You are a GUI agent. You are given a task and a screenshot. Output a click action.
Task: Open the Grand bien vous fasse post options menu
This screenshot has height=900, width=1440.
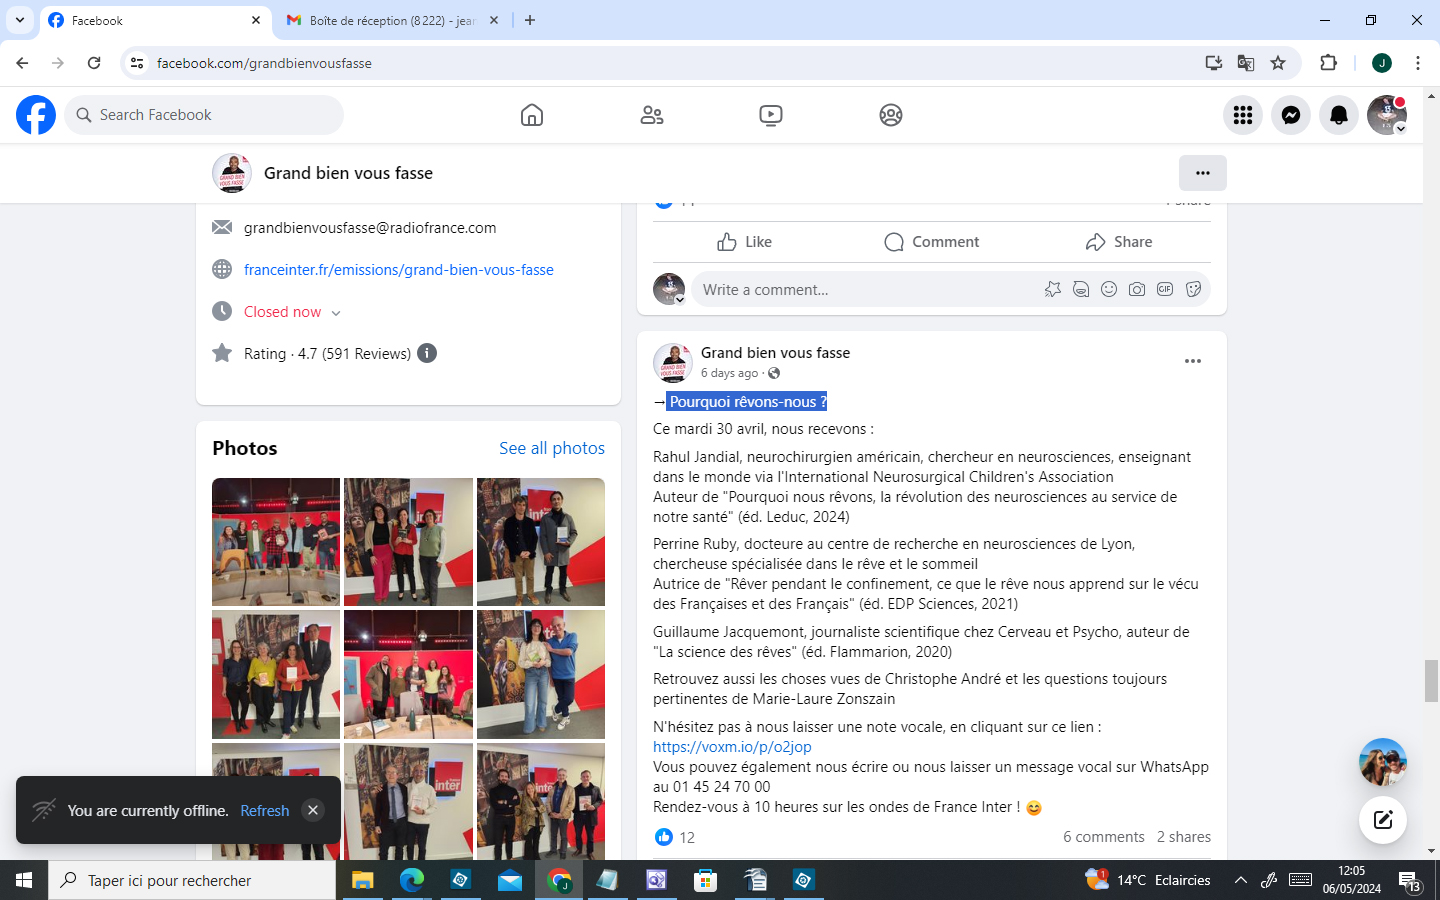1193,361
